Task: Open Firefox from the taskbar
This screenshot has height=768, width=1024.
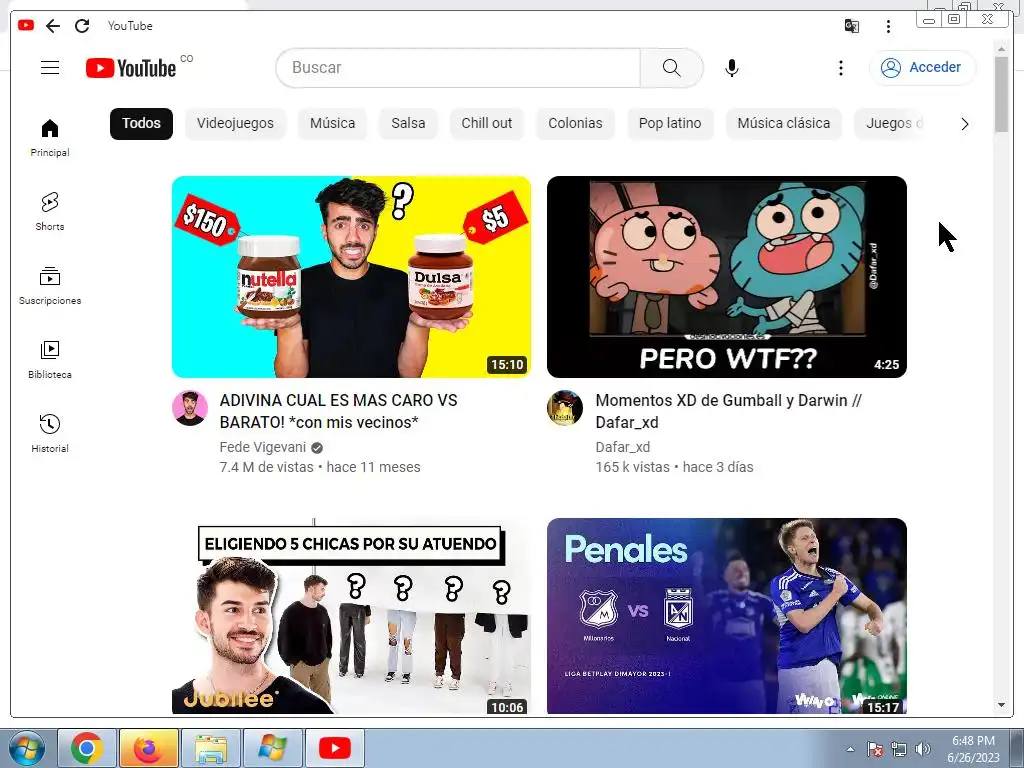Action: [148, 748]
